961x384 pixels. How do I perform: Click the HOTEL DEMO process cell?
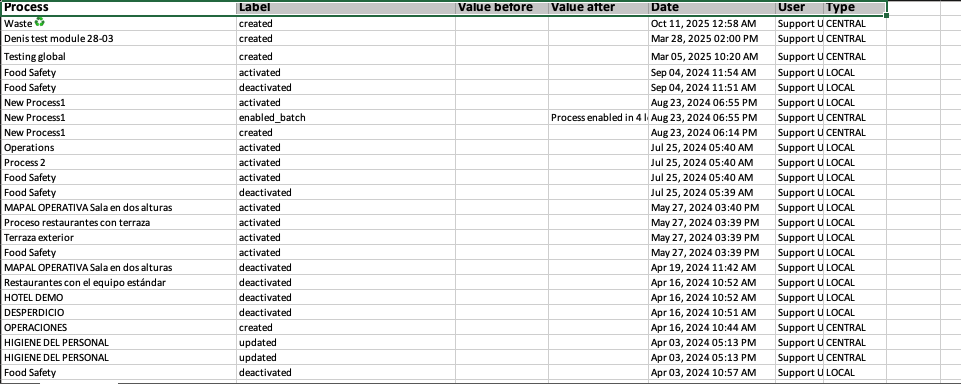(118, 298)
